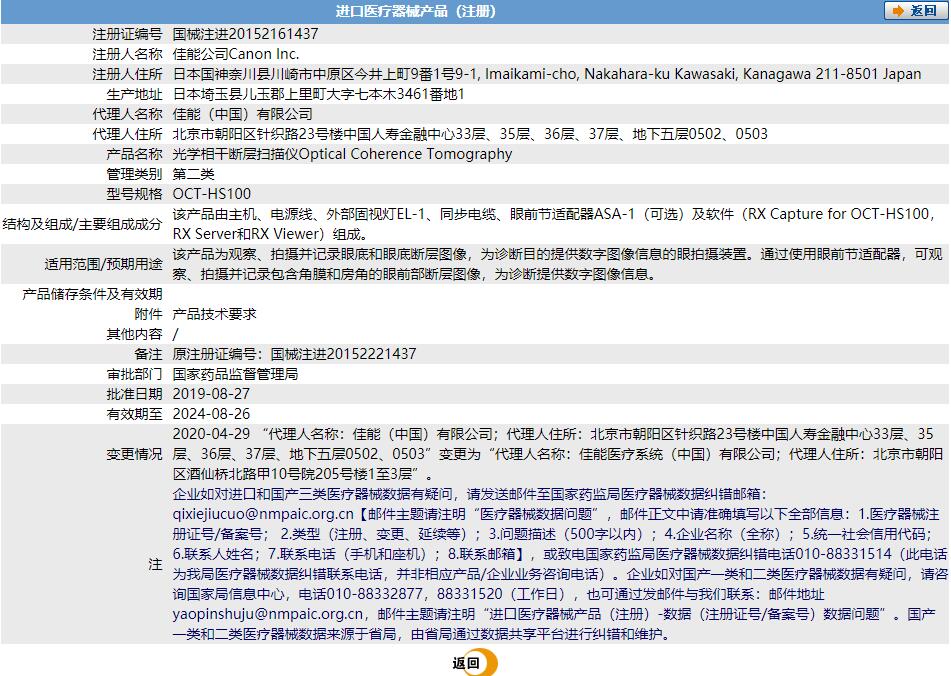951x676 pixels.
Task: Click the 有效期至 label
Action: tap(134, 414)
